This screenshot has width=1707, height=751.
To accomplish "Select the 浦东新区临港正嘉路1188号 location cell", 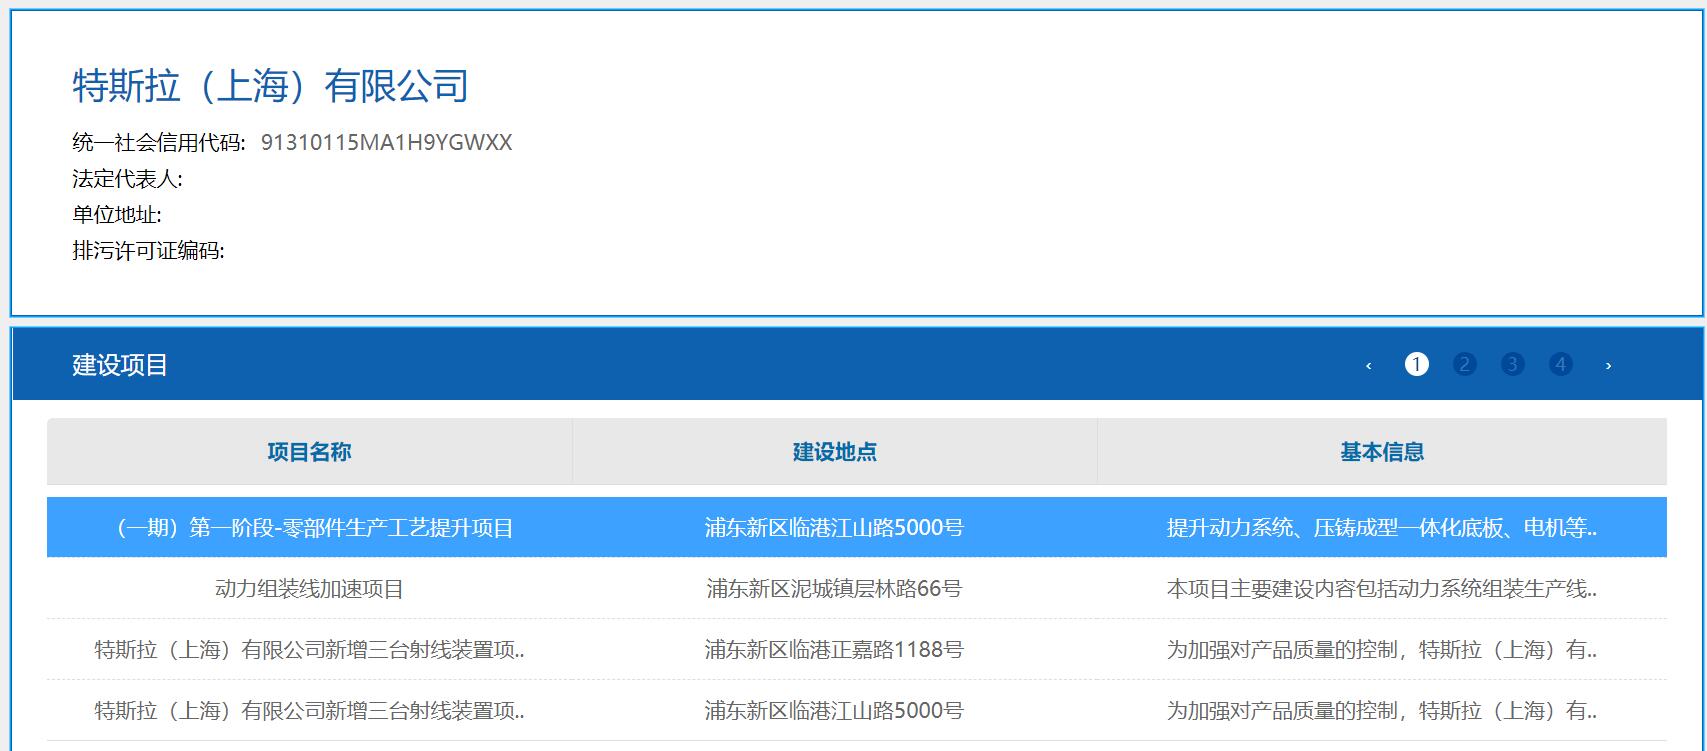I will [x=834, y=650].
